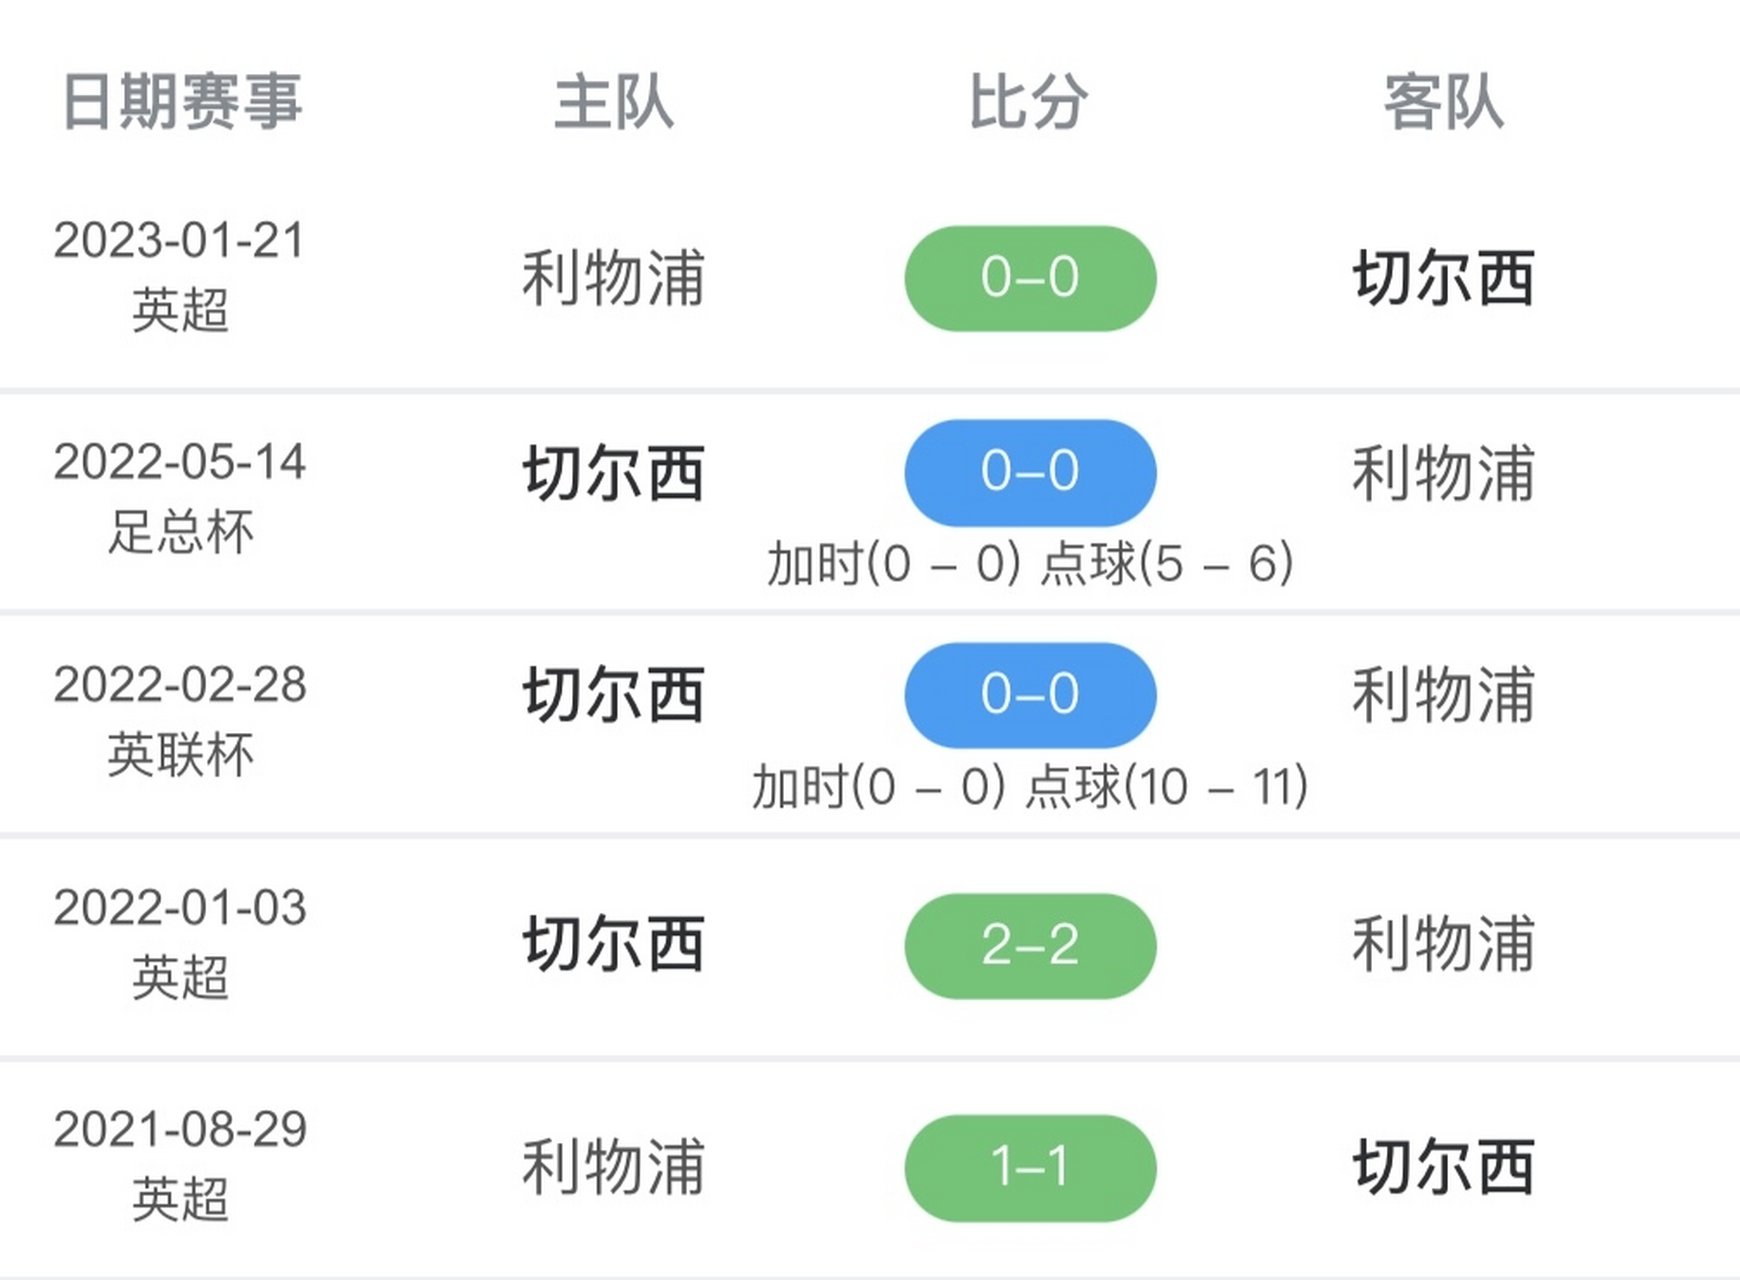Open the blue 0-0 score on 2022-02-28

tap(1030, 695)
